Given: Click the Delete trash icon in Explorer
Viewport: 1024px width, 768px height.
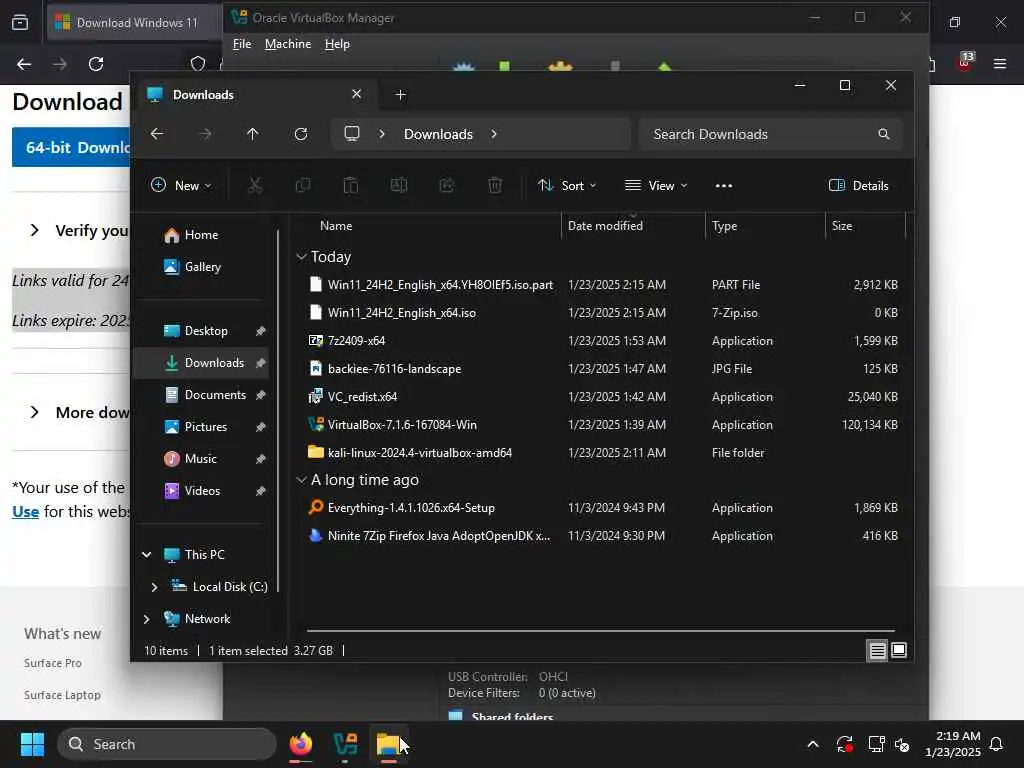Looking at the screenshot, I should (x=495, y=185).
